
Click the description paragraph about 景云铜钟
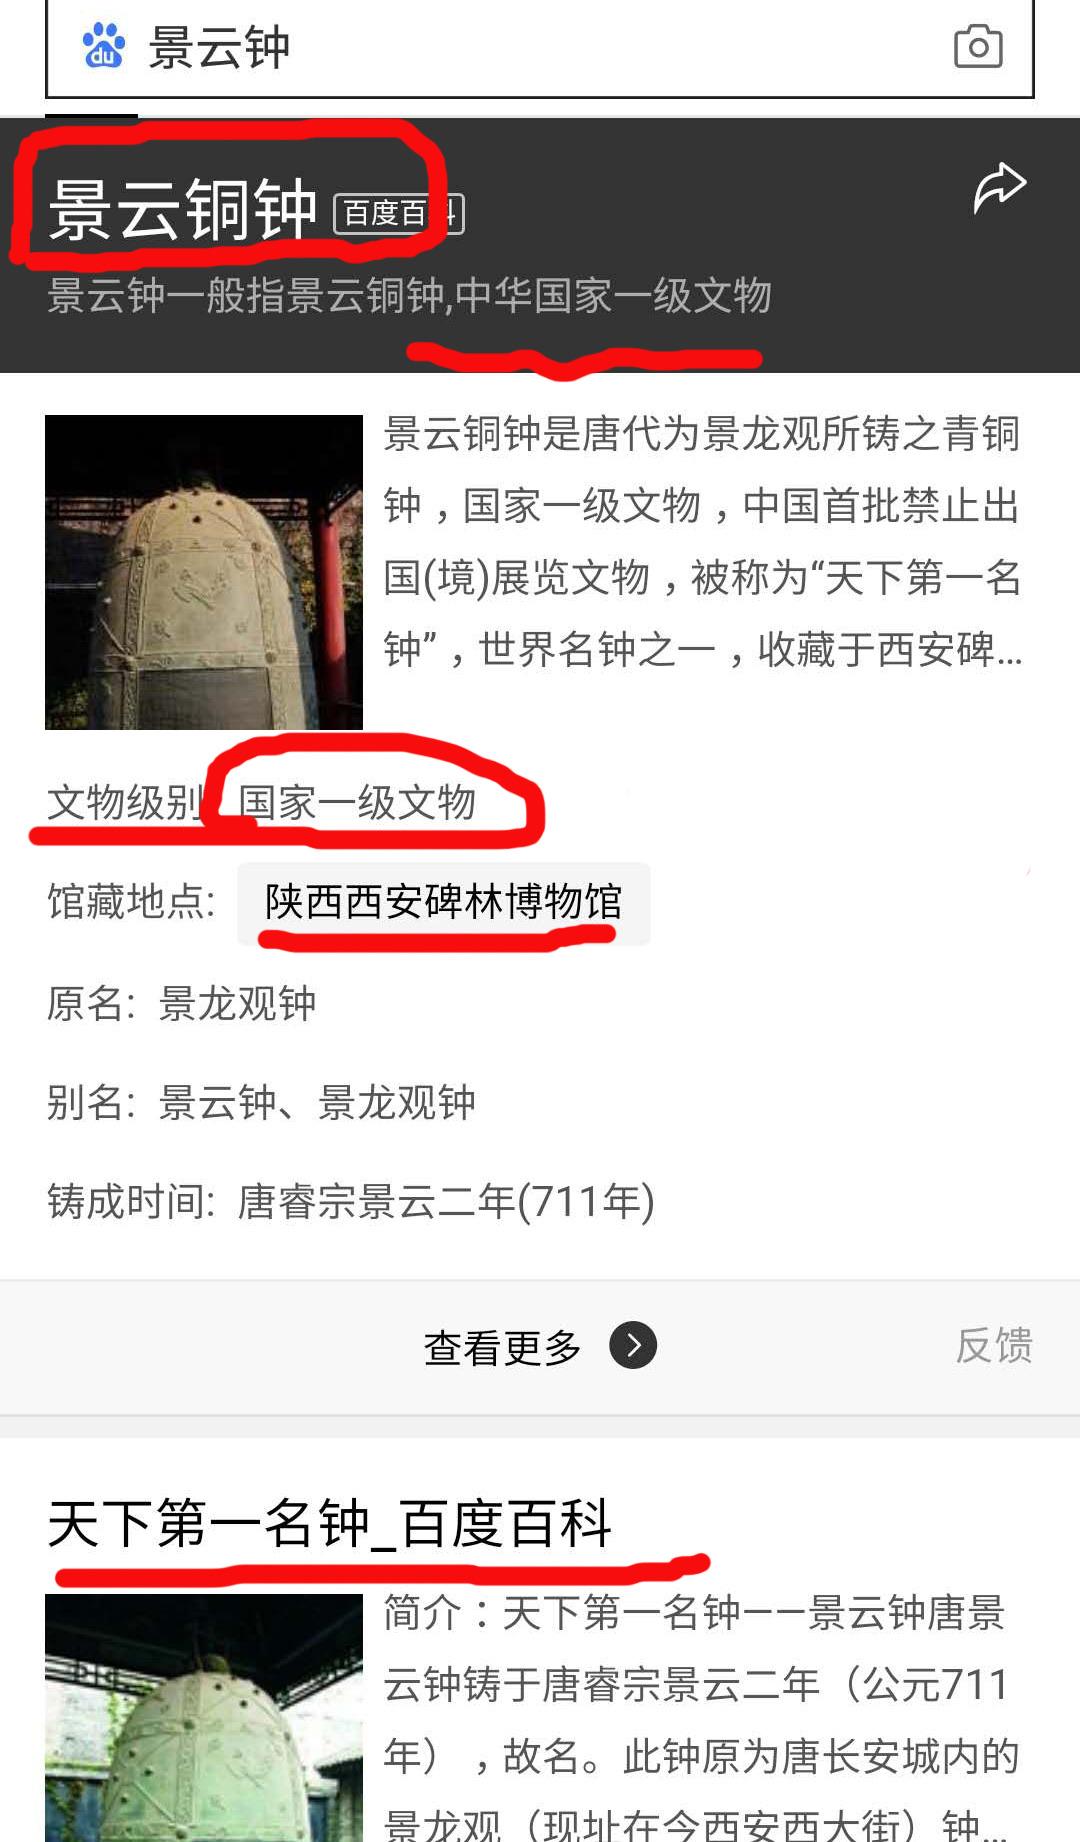coord(703,541)
